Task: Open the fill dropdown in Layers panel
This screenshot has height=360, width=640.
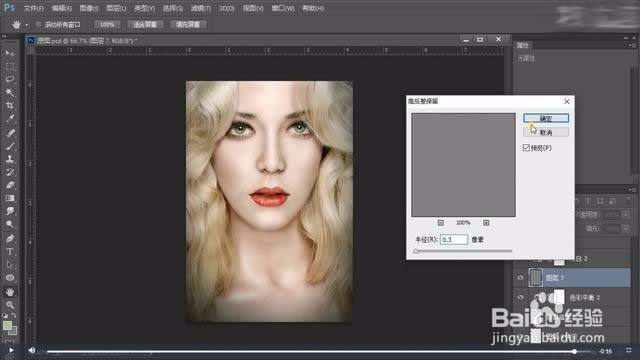Action: pyautogui.click(x=625, y=229)
